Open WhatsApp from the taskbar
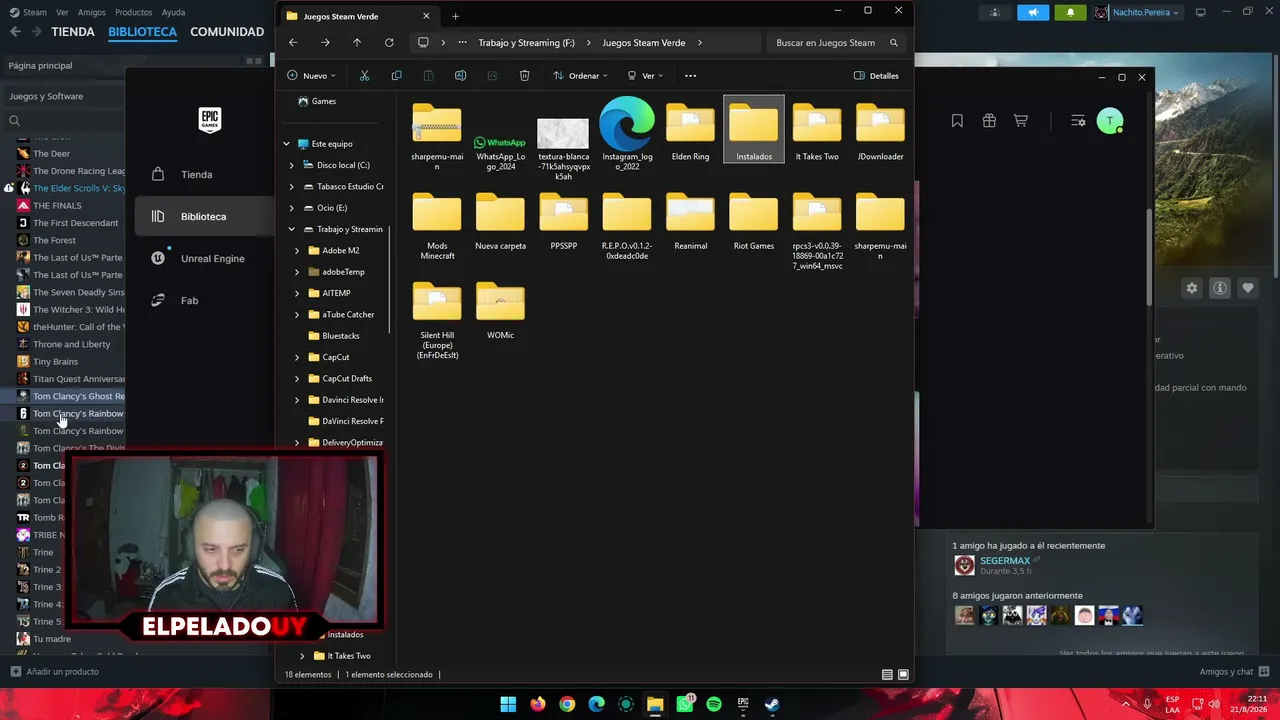This screenshot has width=1280, height=720. tap(685, 704)
